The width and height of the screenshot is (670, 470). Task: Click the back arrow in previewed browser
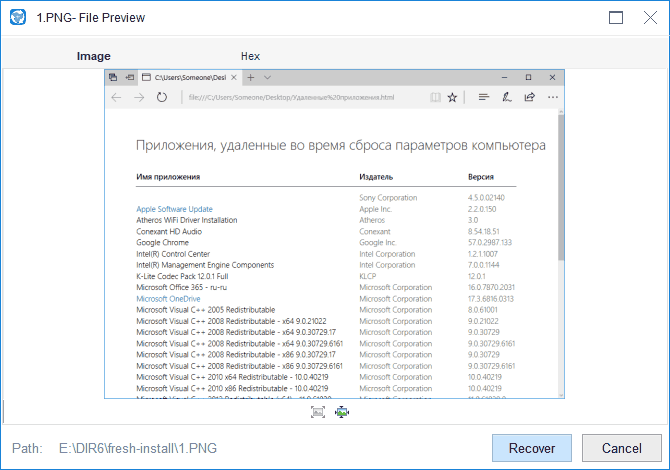(x=116, y=97)
